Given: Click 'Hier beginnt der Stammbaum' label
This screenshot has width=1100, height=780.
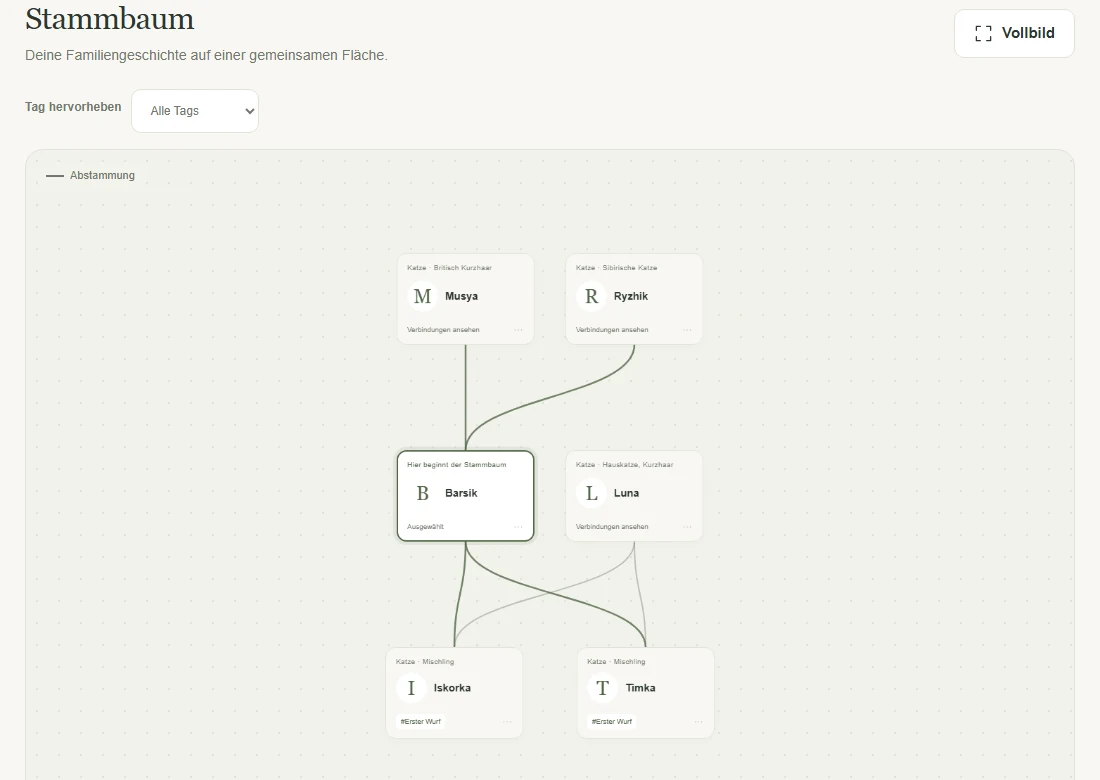Looking at the screenshot, I should [x=457, y=465].
